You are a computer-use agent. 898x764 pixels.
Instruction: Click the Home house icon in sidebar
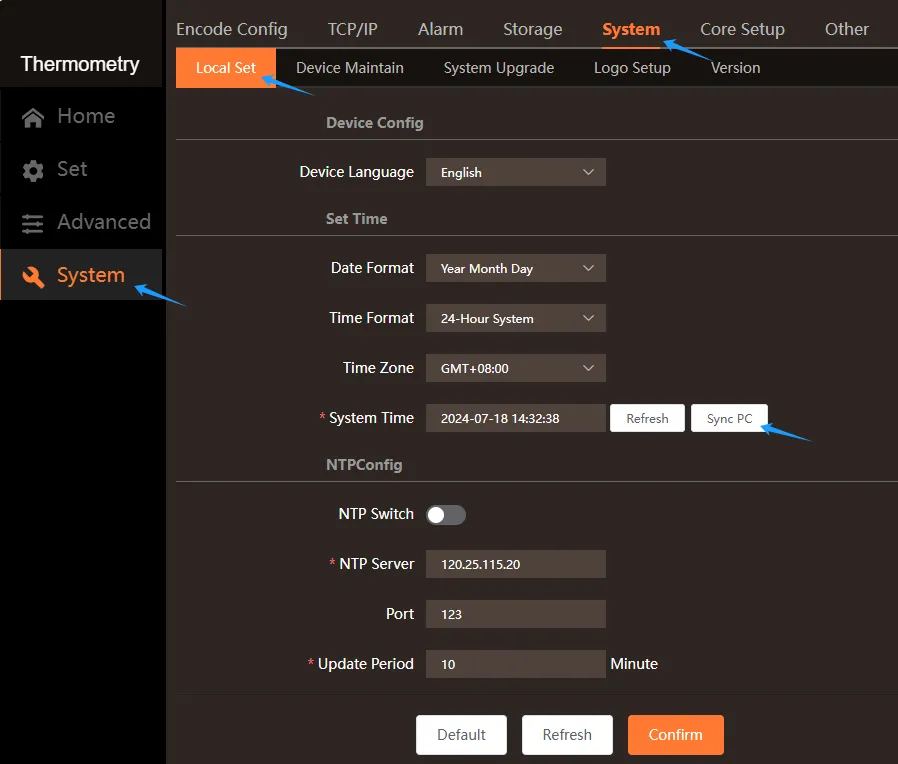pos(33,118)
